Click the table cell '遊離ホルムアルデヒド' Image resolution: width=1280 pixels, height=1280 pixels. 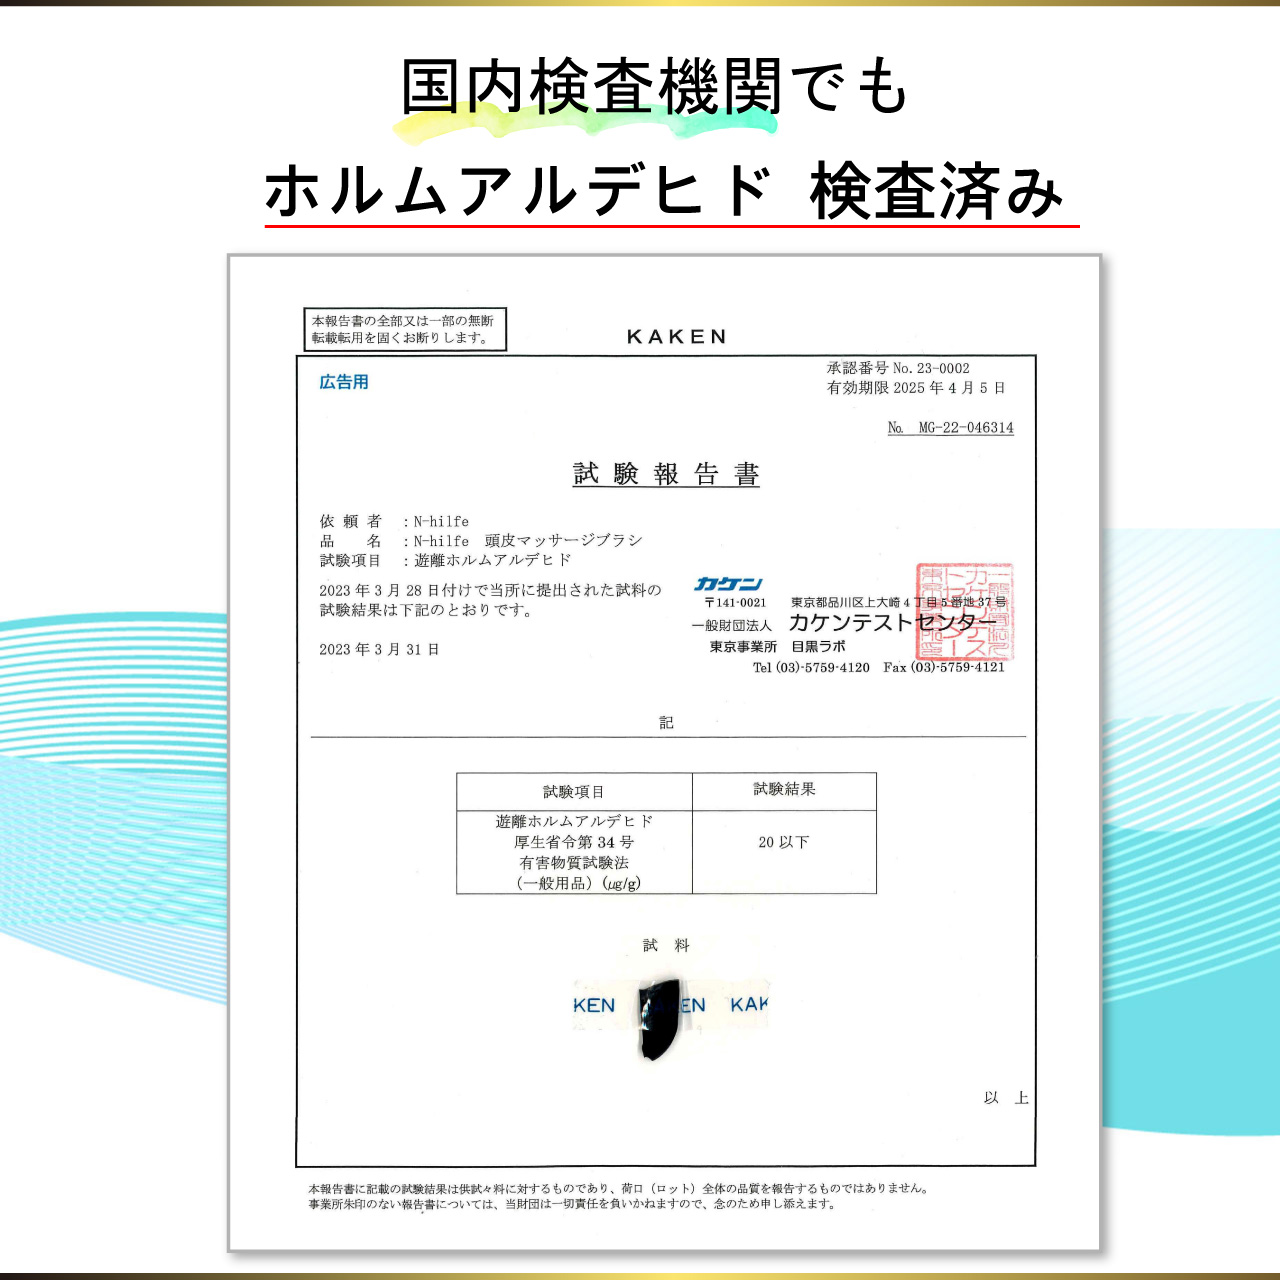tap(574, 821)
